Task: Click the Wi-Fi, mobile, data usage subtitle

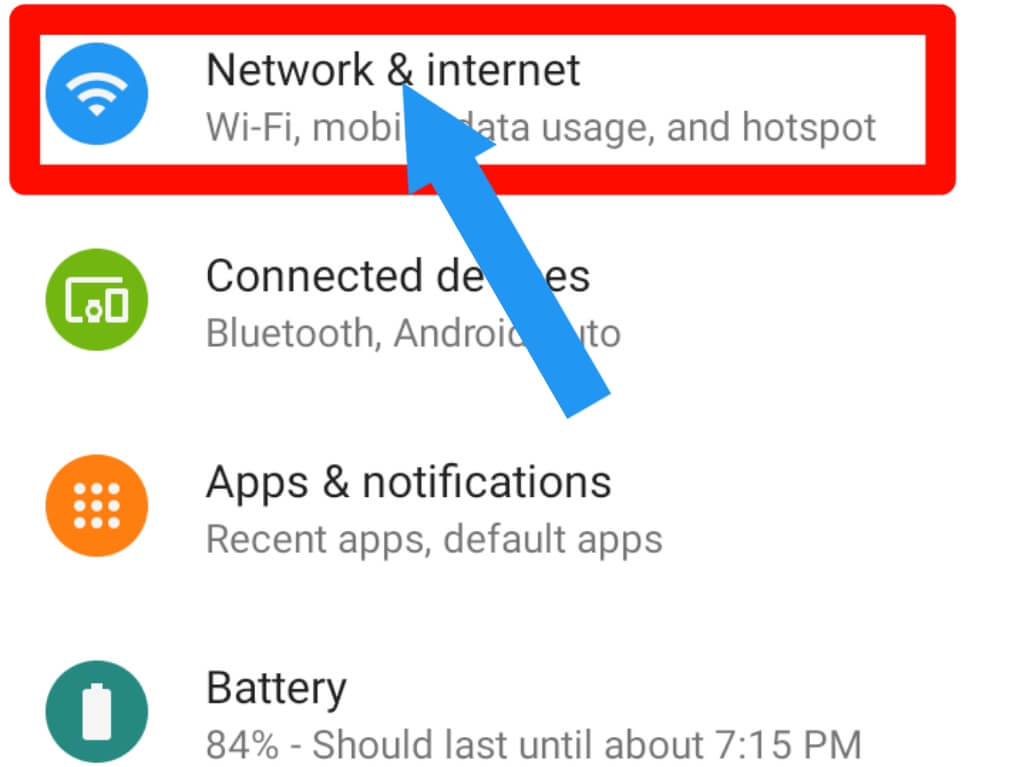Action: click(541, 127)
